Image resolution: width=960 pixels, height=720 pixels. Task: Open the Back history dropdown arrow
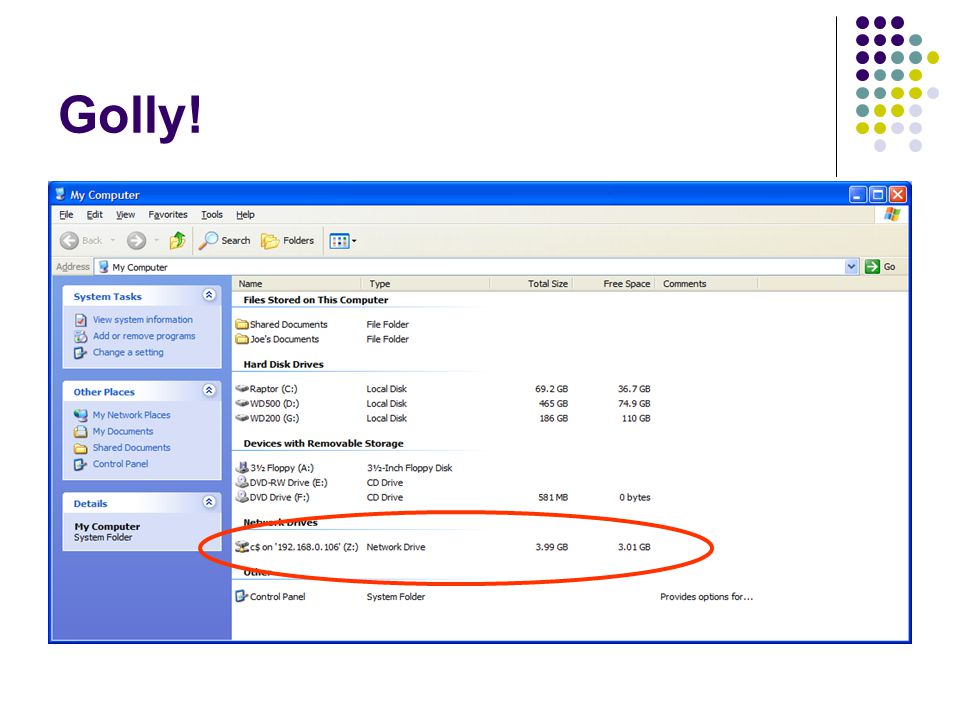pos(113,241)
